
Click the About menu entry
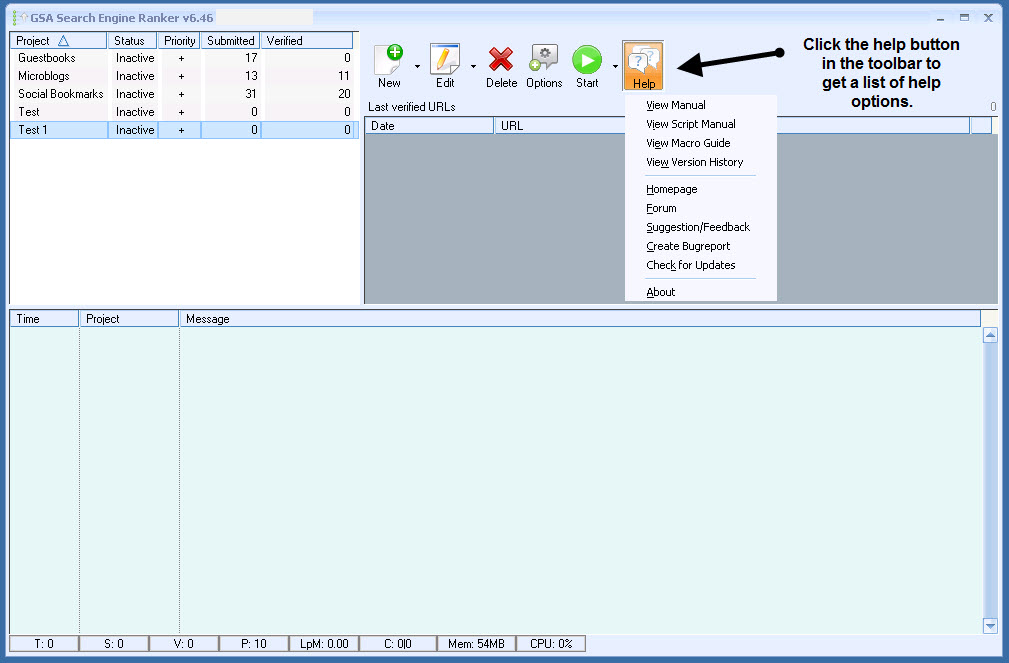pyautogui.click(x=660, y=292)
